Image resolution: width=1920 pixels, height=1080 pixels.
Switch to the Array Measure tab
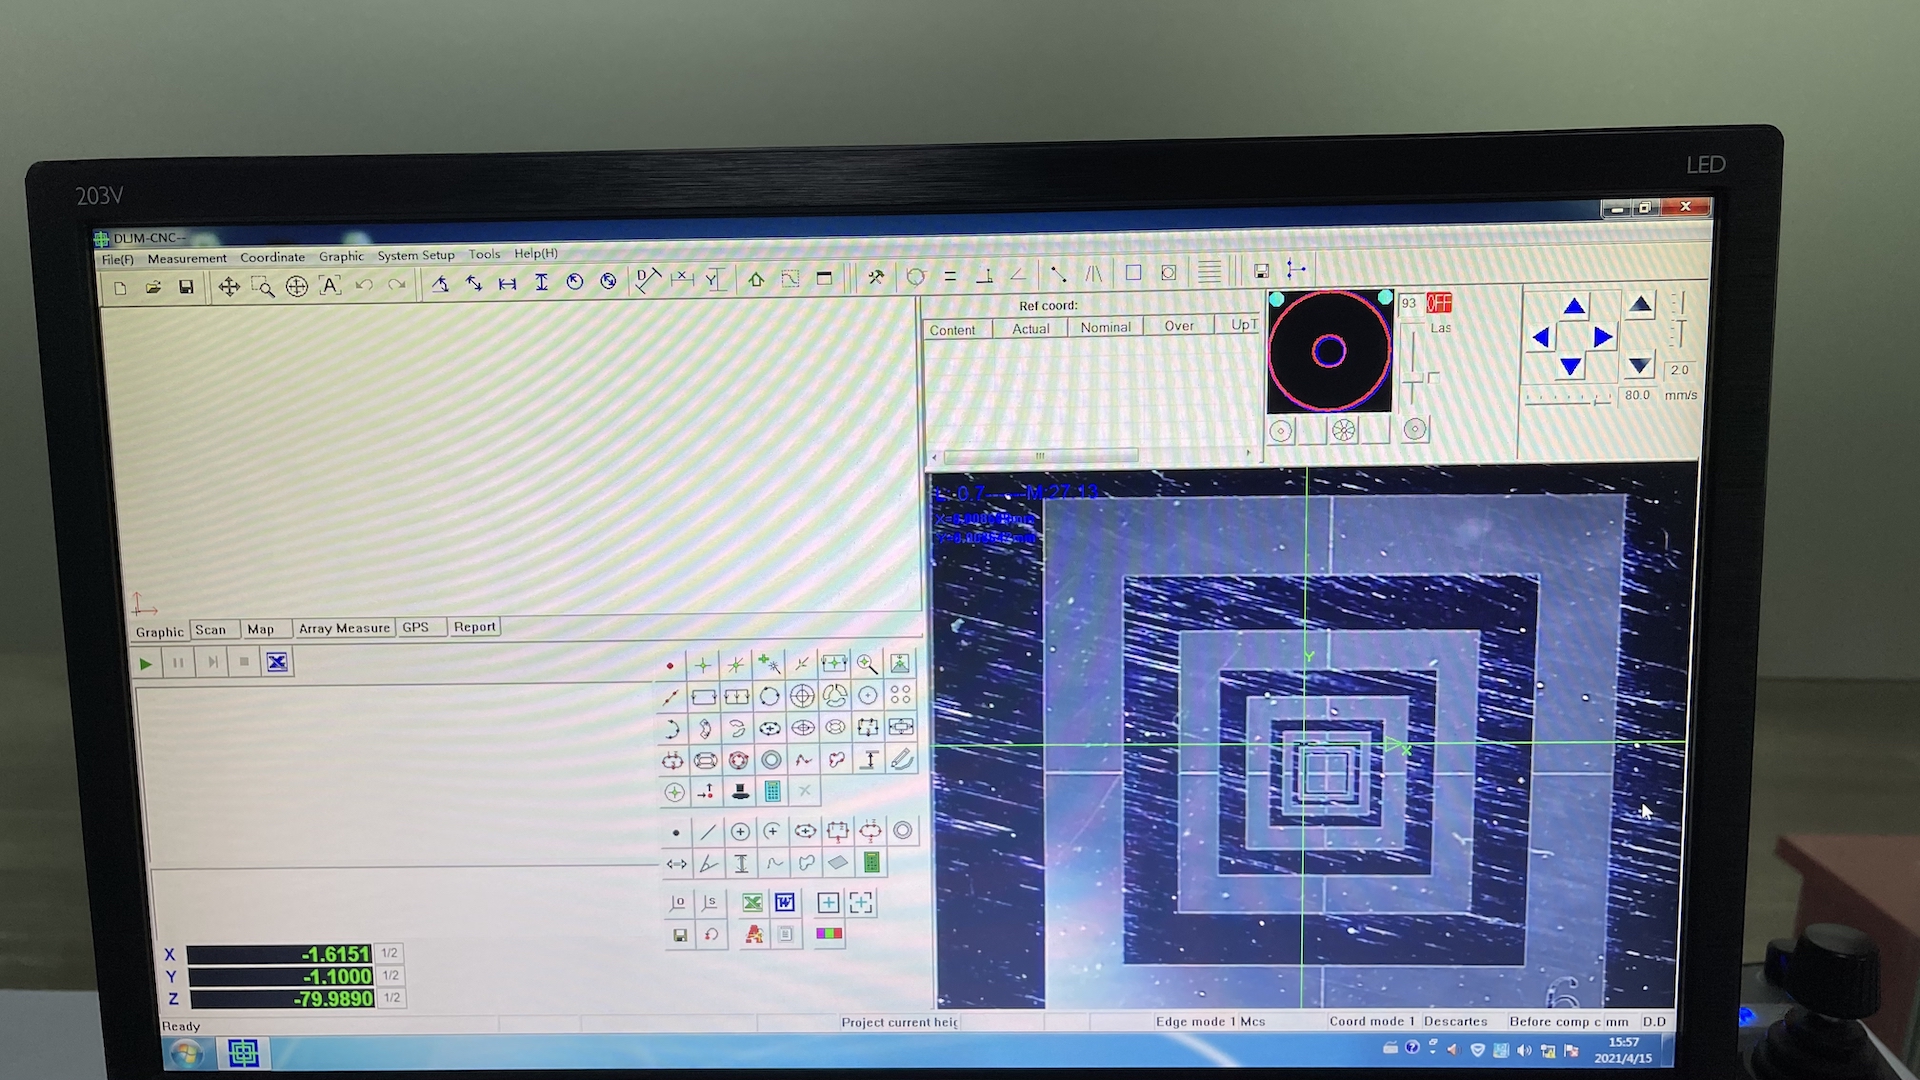344,628
